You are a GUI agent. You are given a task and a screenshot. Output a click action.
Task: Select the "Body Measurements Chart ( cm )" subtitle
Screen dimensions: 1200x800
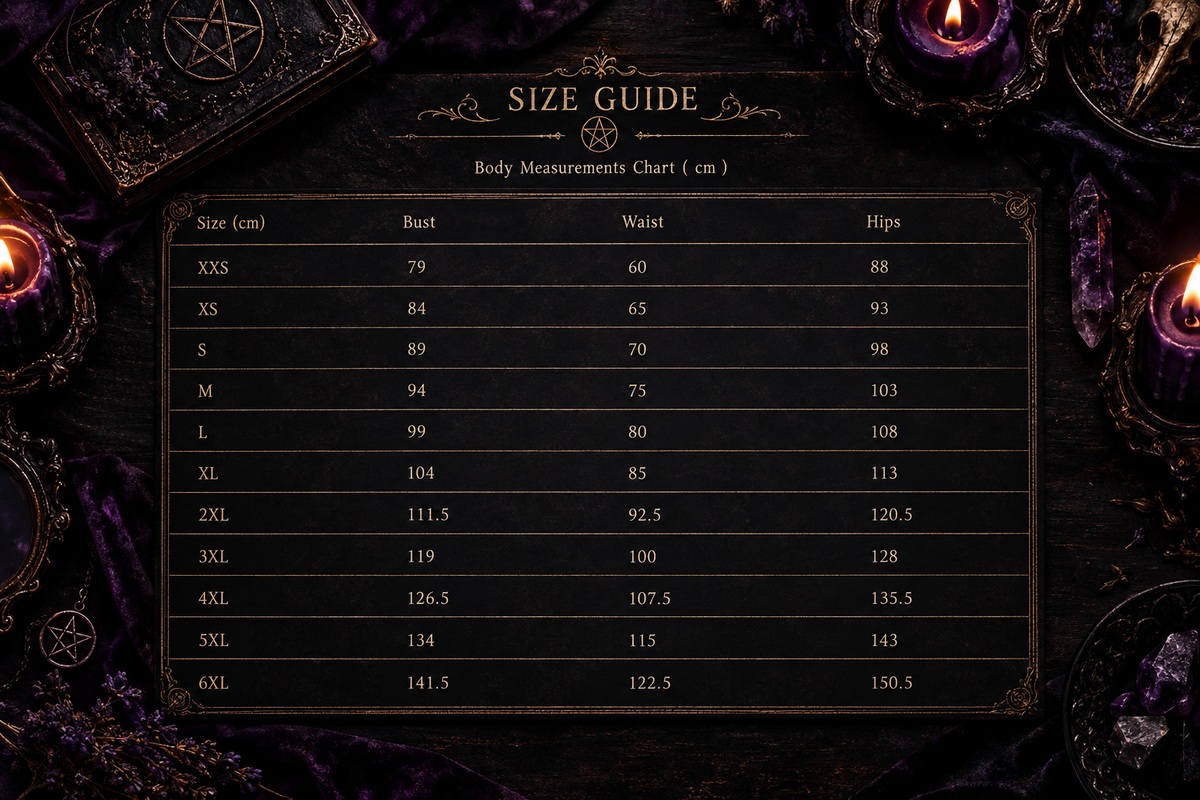pos(601,167)
